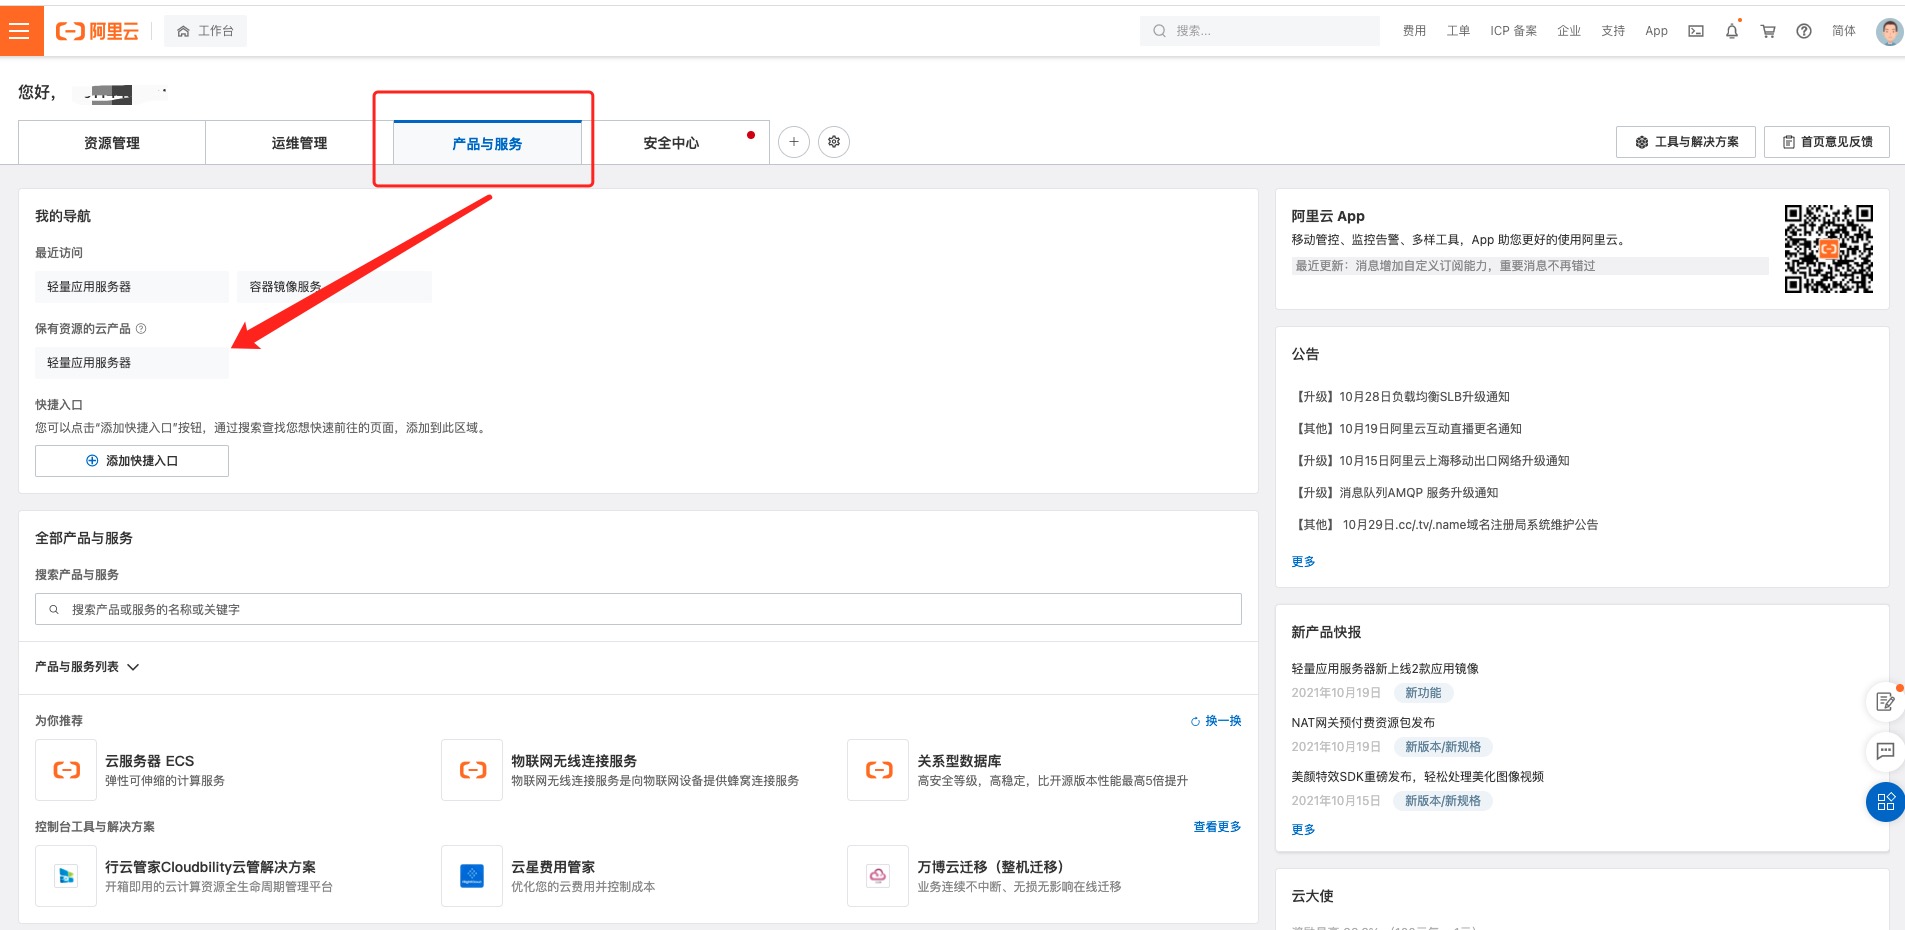Focus the 搜索产品或服务 search field
Image resolution: width=1905 pixels, height=930 pixels.
click(638, 609)
